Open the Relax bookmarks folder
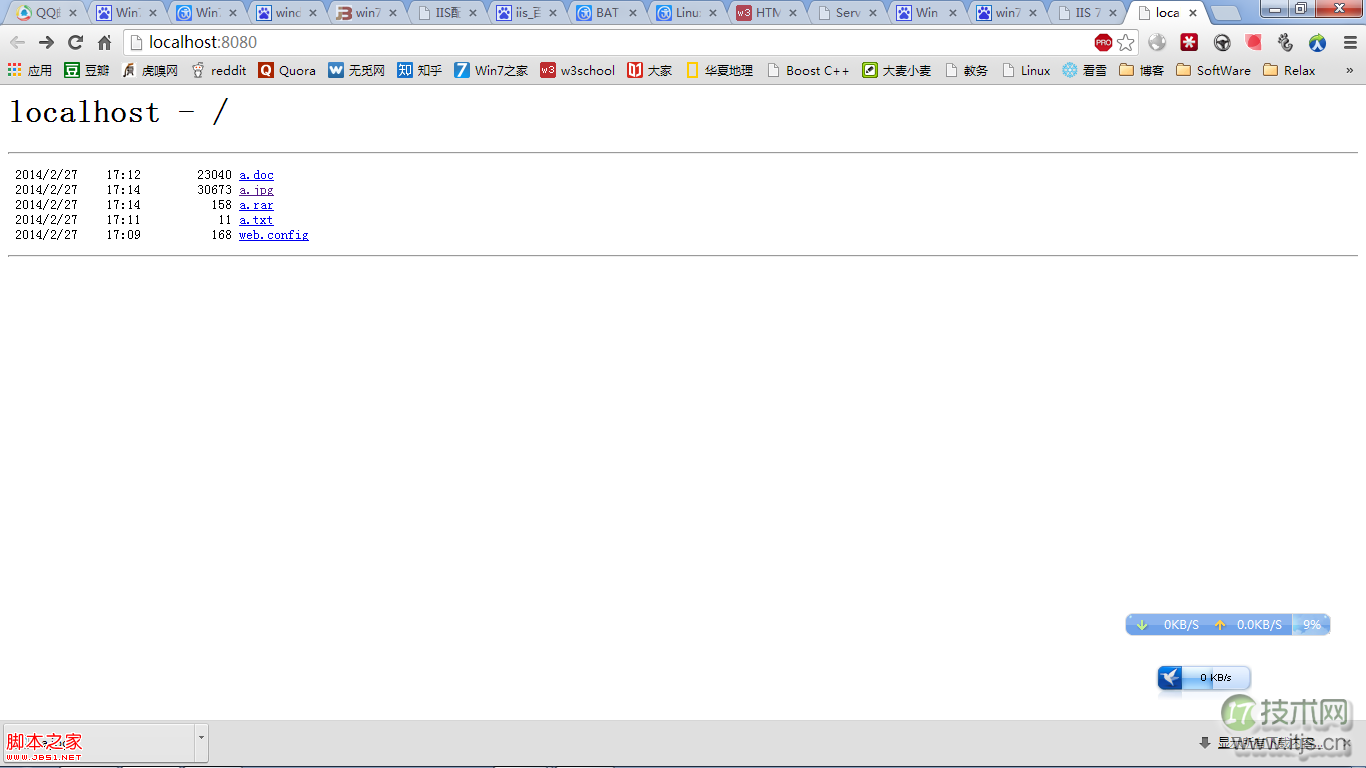The image size is (1366, 768). tap(1290, 70)
